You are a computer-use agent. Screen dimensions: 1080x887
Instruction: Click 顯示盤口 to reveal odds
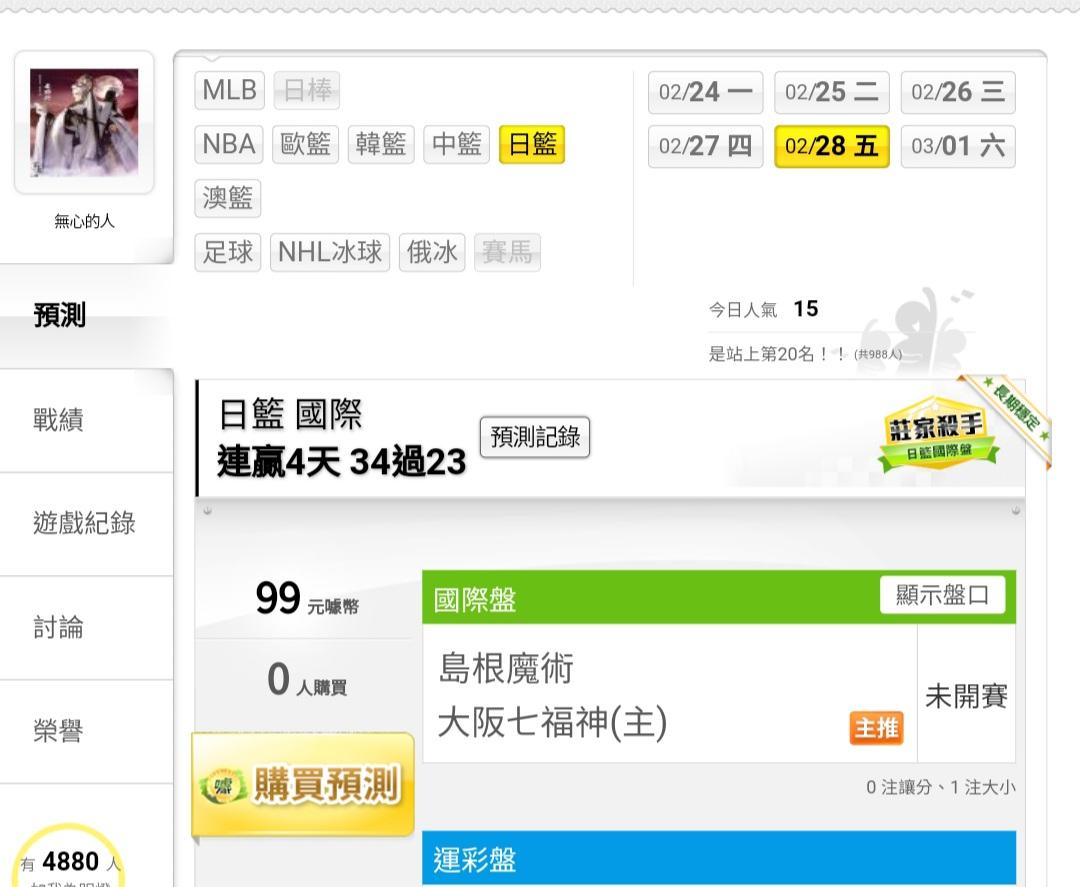(x=942, y=595)
